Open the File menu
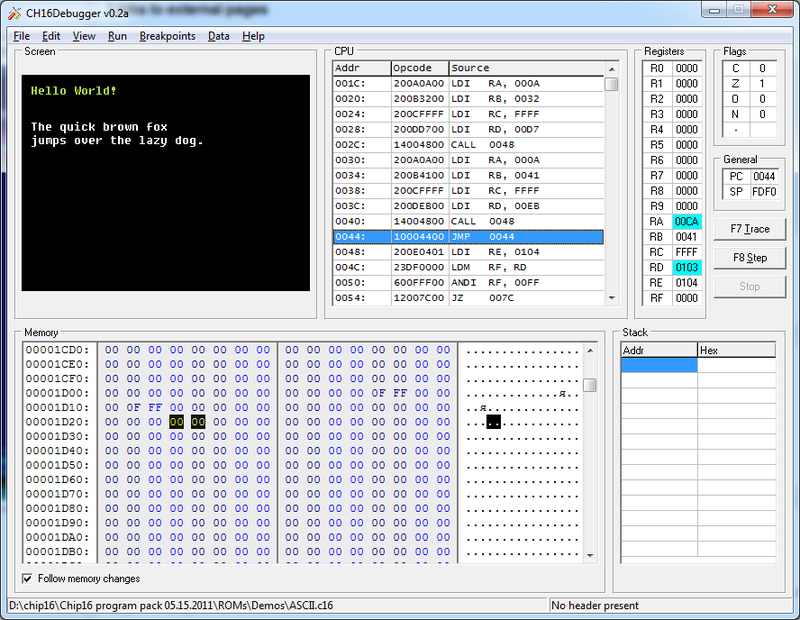This screenshot has height=620, width=800. coord(21,36)
